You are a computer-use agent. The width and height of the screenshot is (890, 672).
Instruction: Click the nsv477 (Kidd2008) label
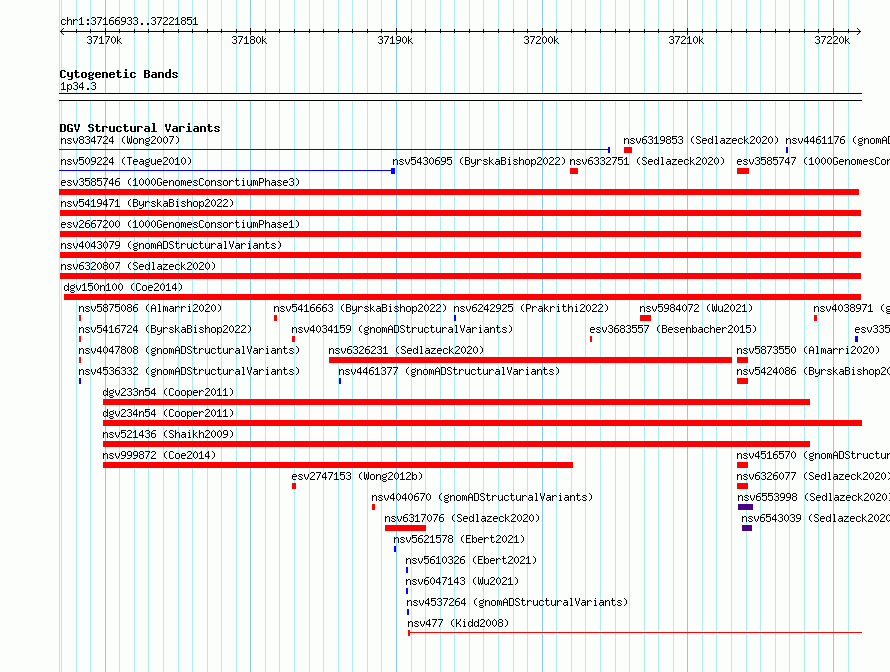tap(458, 623)
